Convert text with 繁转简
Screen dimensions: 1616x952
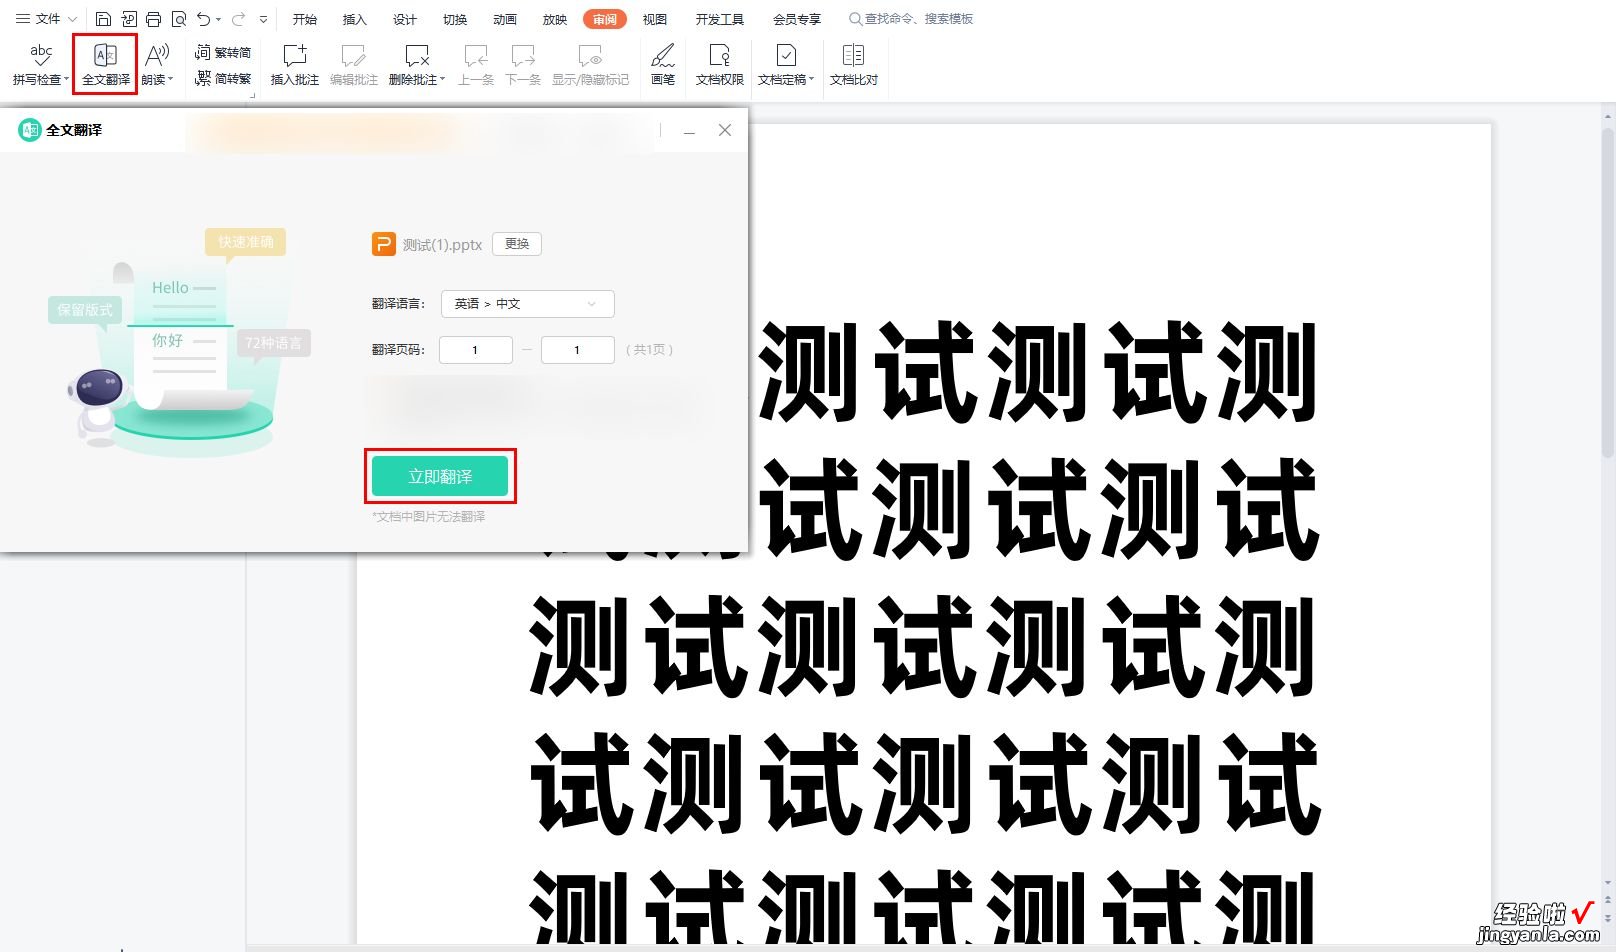click(x=223, y=52)
